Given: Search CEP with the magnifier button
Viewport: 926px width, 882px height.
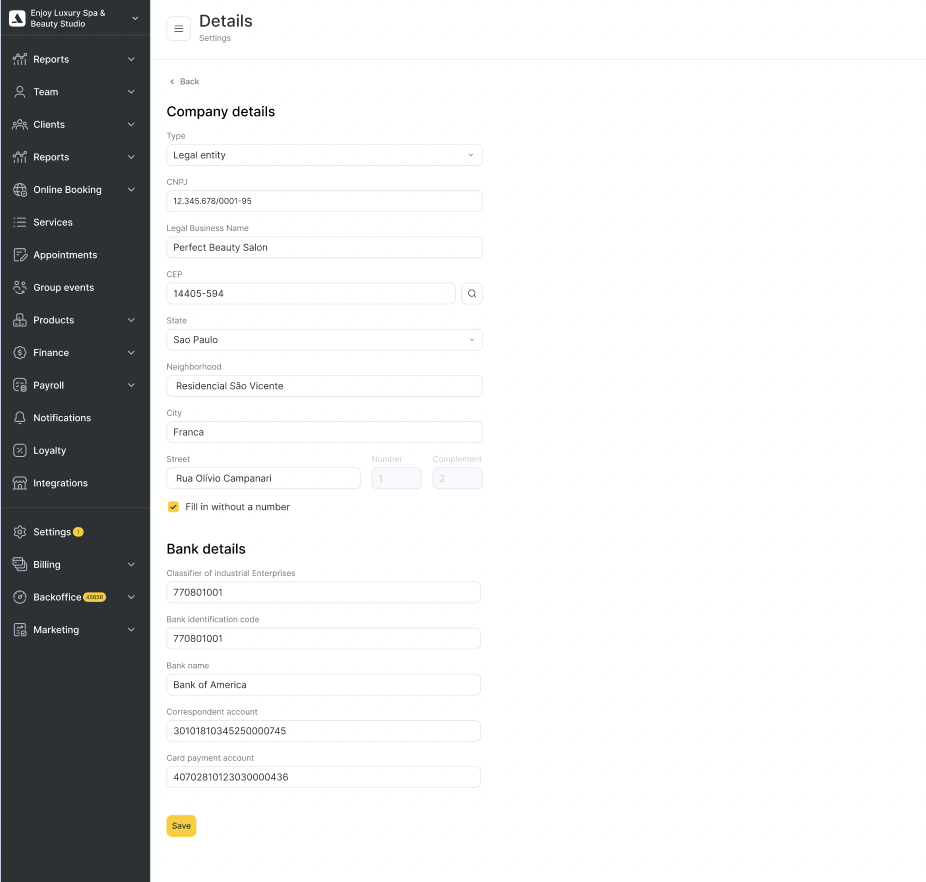Looking at the screenshot, I should (x=471, y=294).
